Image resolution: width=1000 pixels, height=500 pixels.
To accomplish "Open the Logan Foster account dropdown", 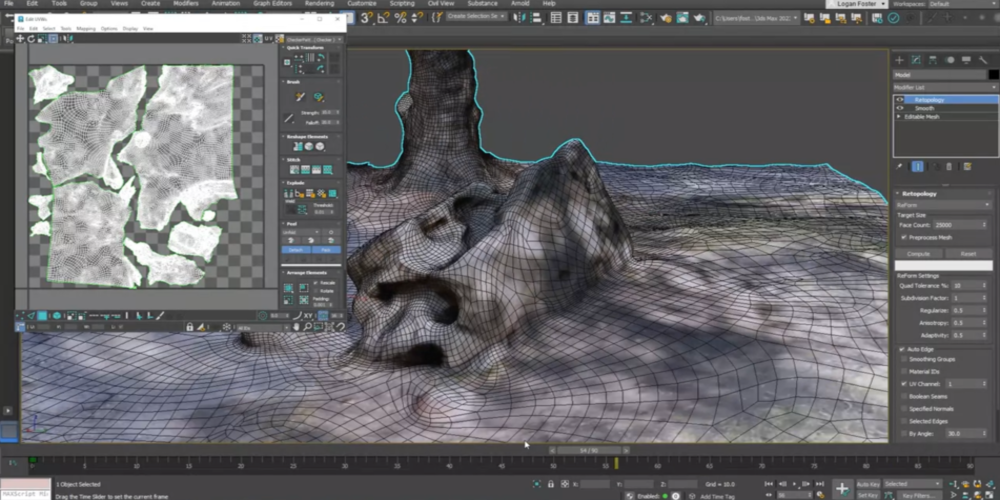I will [x=857, y=4].
